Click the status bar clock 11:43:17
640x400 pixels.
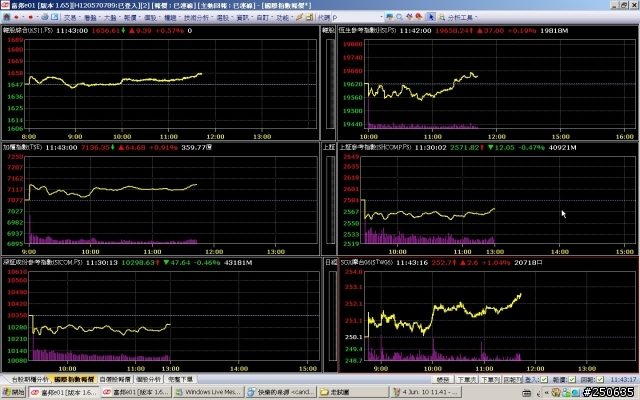623,380
